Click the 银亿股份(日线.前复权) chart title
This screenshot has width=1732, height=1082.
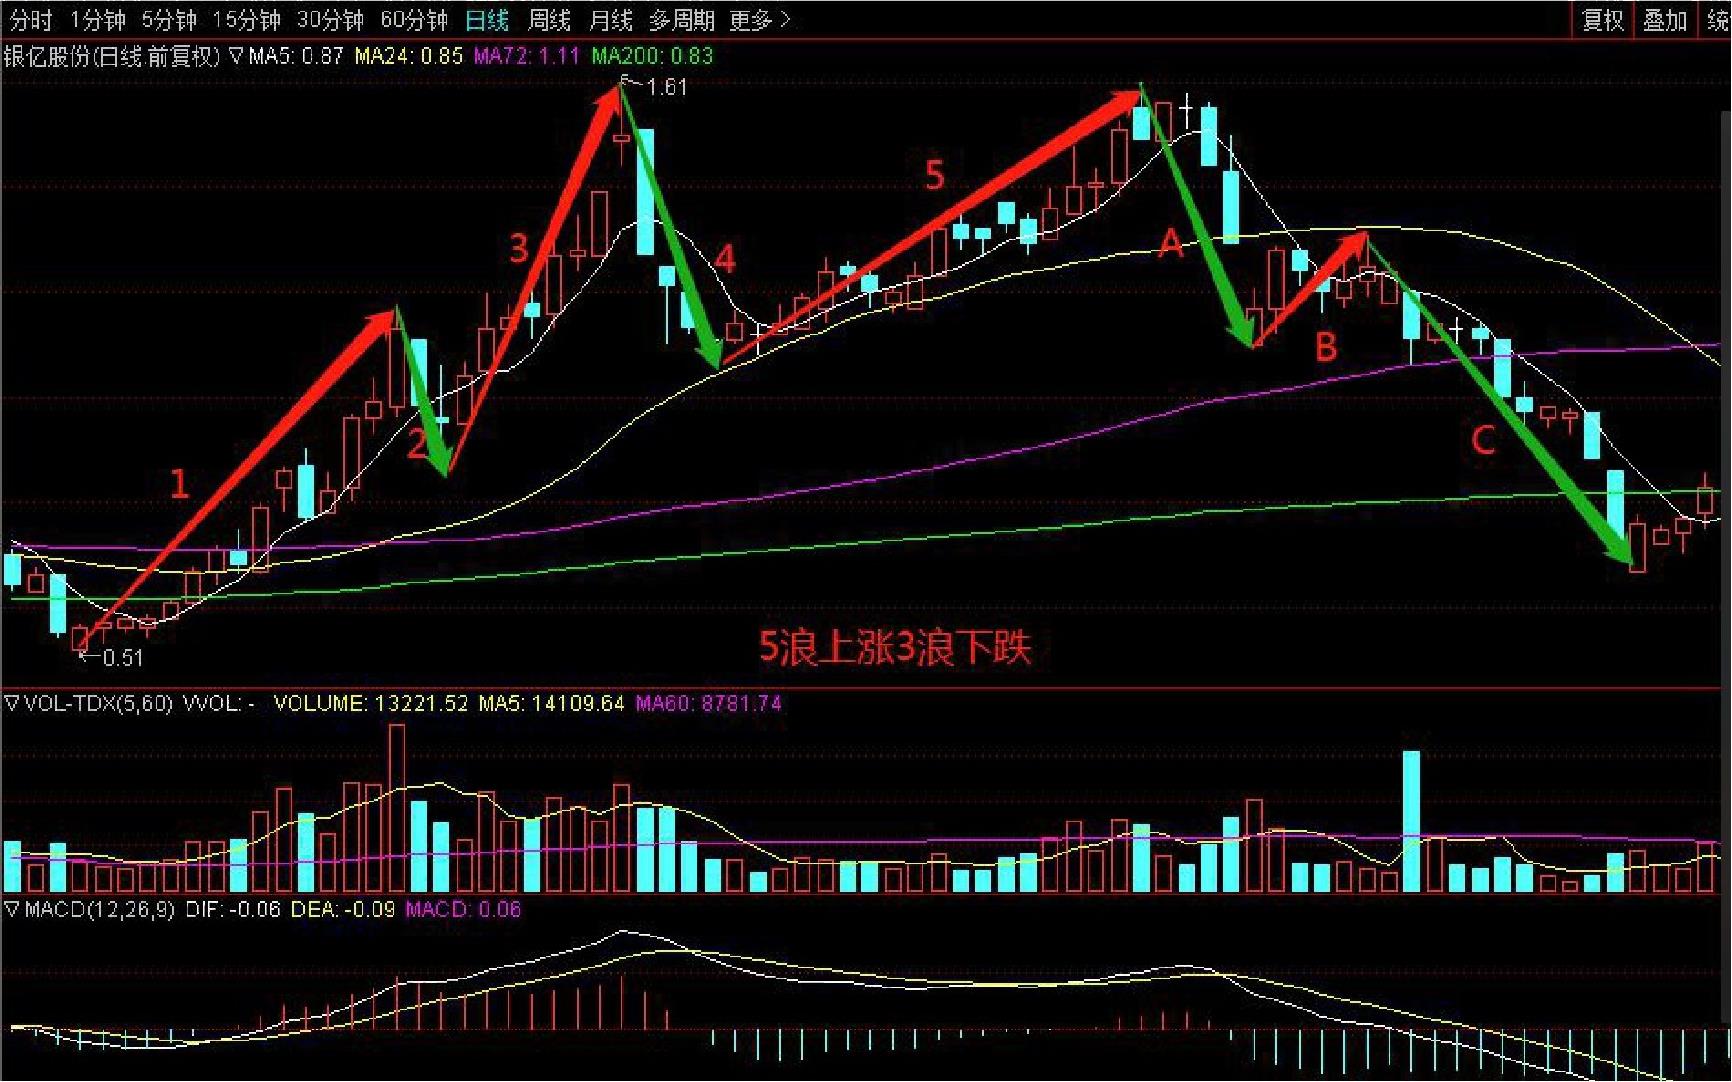(x=111, y=56)
